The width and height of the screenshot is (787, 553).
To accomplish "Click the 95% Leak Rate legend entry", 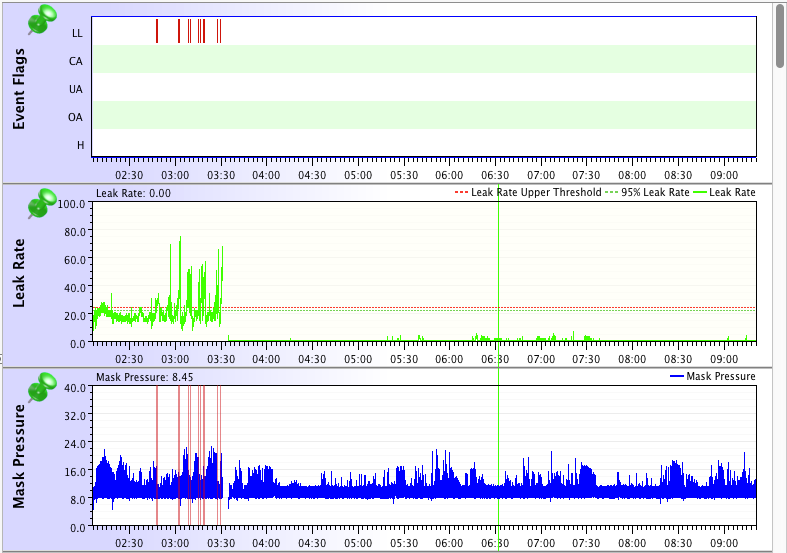I will (x=647, y=192).
